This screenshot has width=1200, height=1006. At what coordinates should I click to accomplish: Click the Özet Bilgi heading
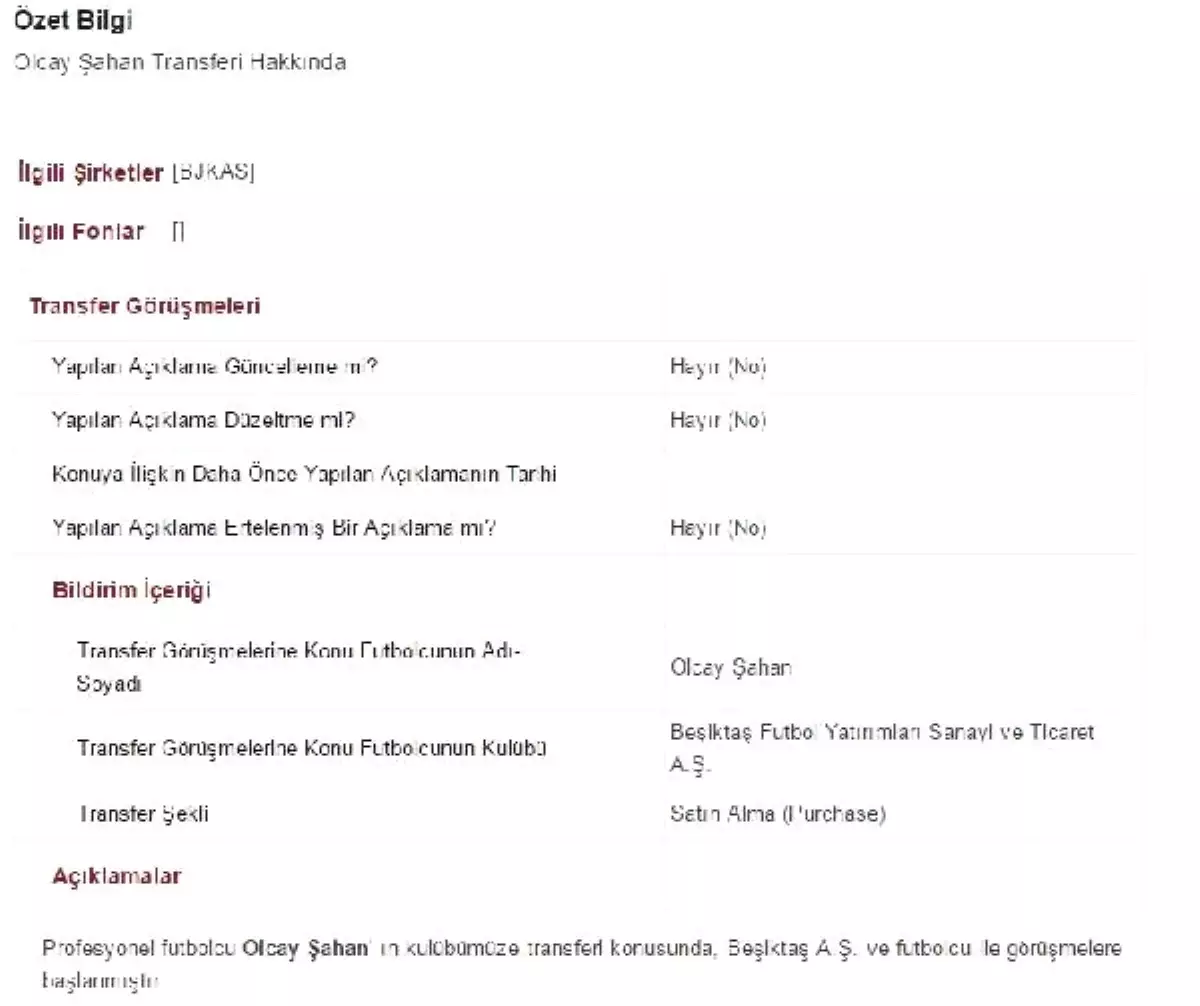[74, 20]
